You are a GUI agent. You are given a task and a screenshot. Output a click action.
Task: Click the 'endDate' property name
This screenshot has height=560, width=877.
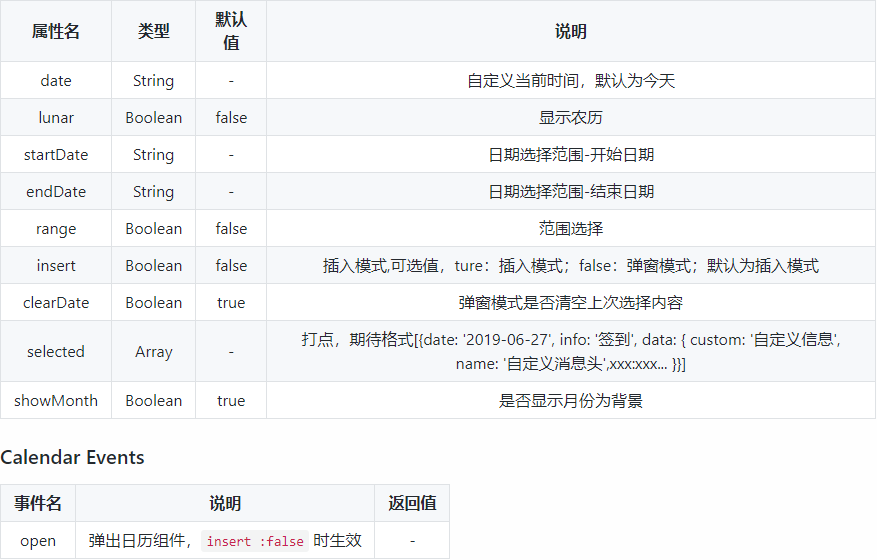pyautogui.click(x=56, y=191)
